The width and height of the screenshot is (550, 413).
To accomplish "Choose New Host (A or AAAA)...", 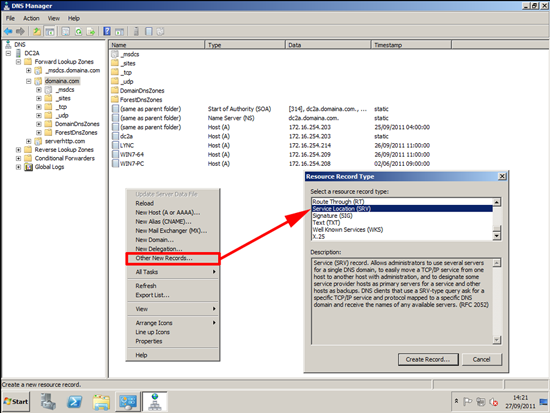I will tap(173, 213).
